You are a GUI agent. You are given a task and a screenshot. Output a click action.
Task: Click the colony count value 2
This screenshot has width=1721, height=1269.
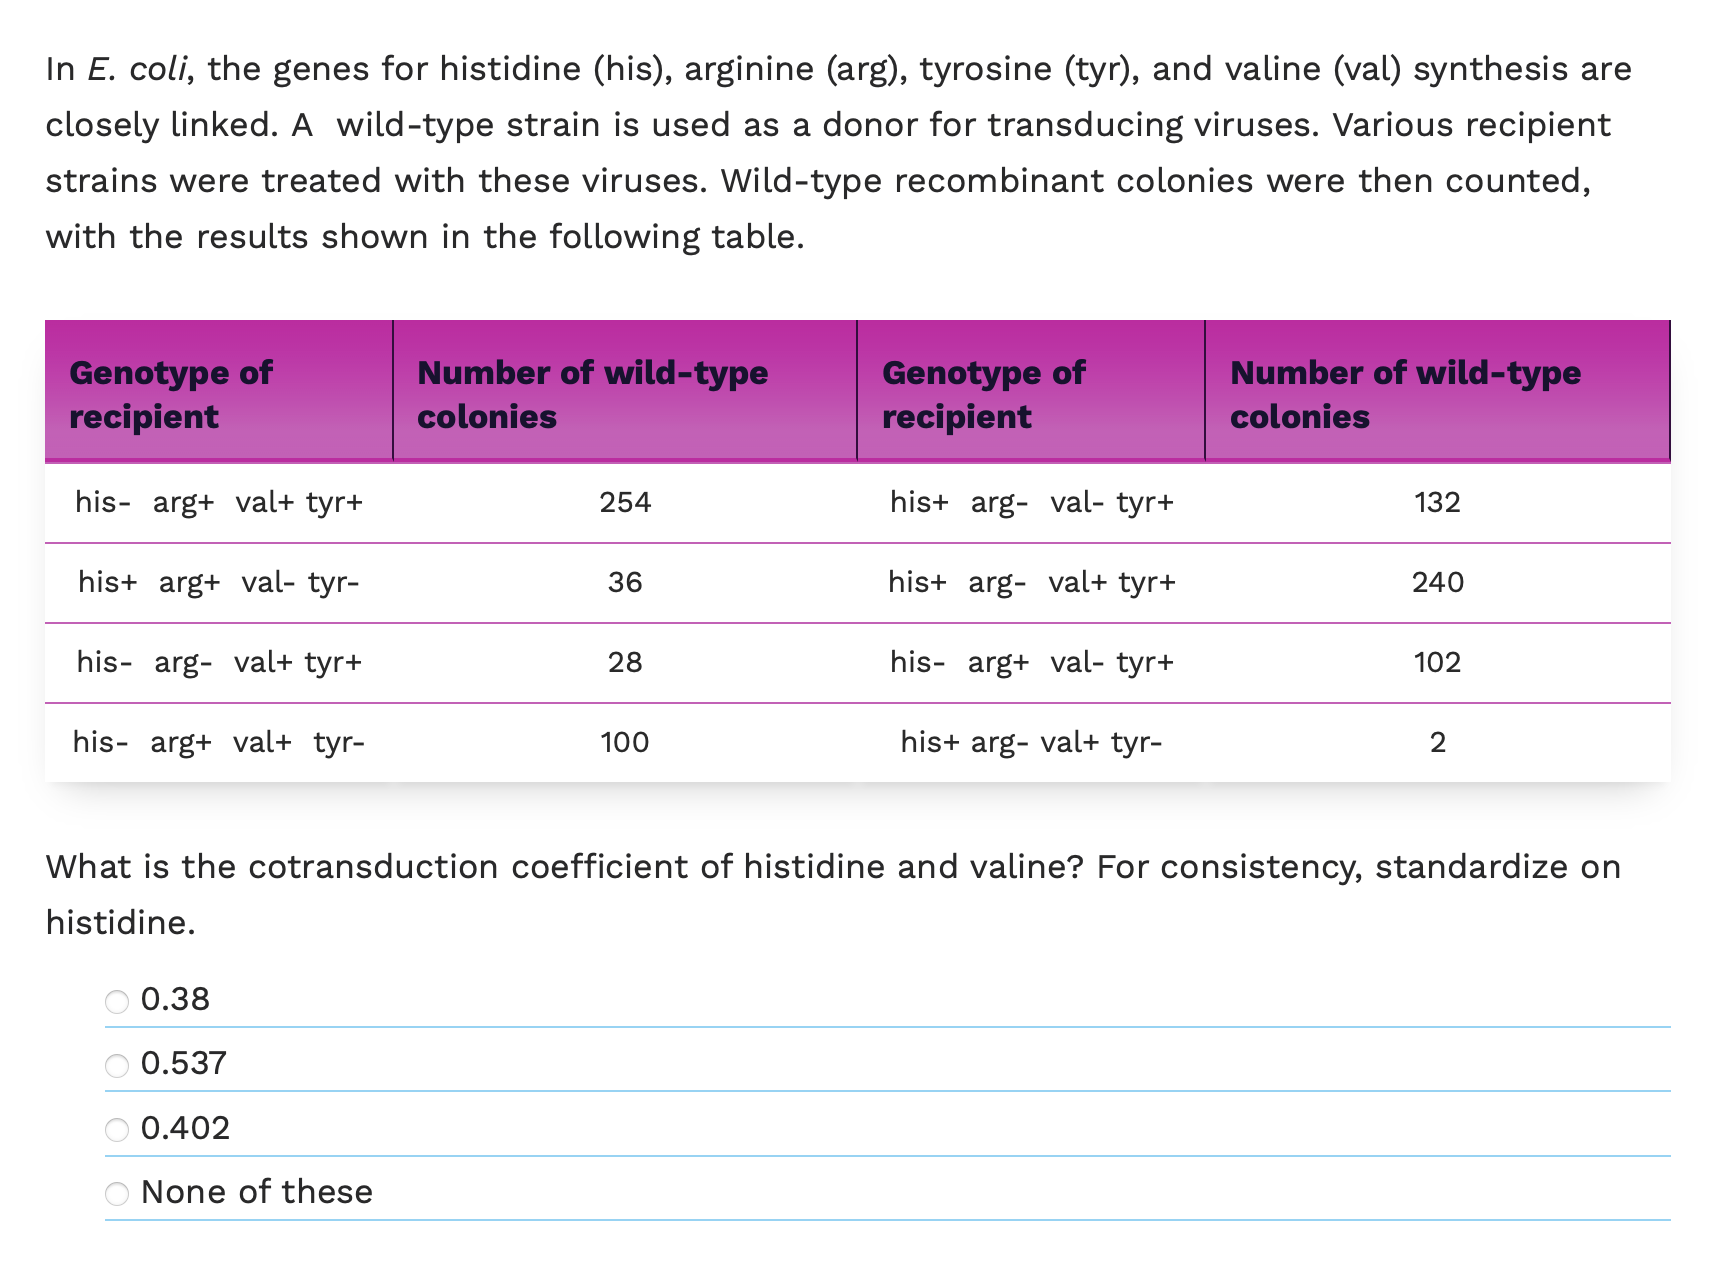tap(1438, 742)
